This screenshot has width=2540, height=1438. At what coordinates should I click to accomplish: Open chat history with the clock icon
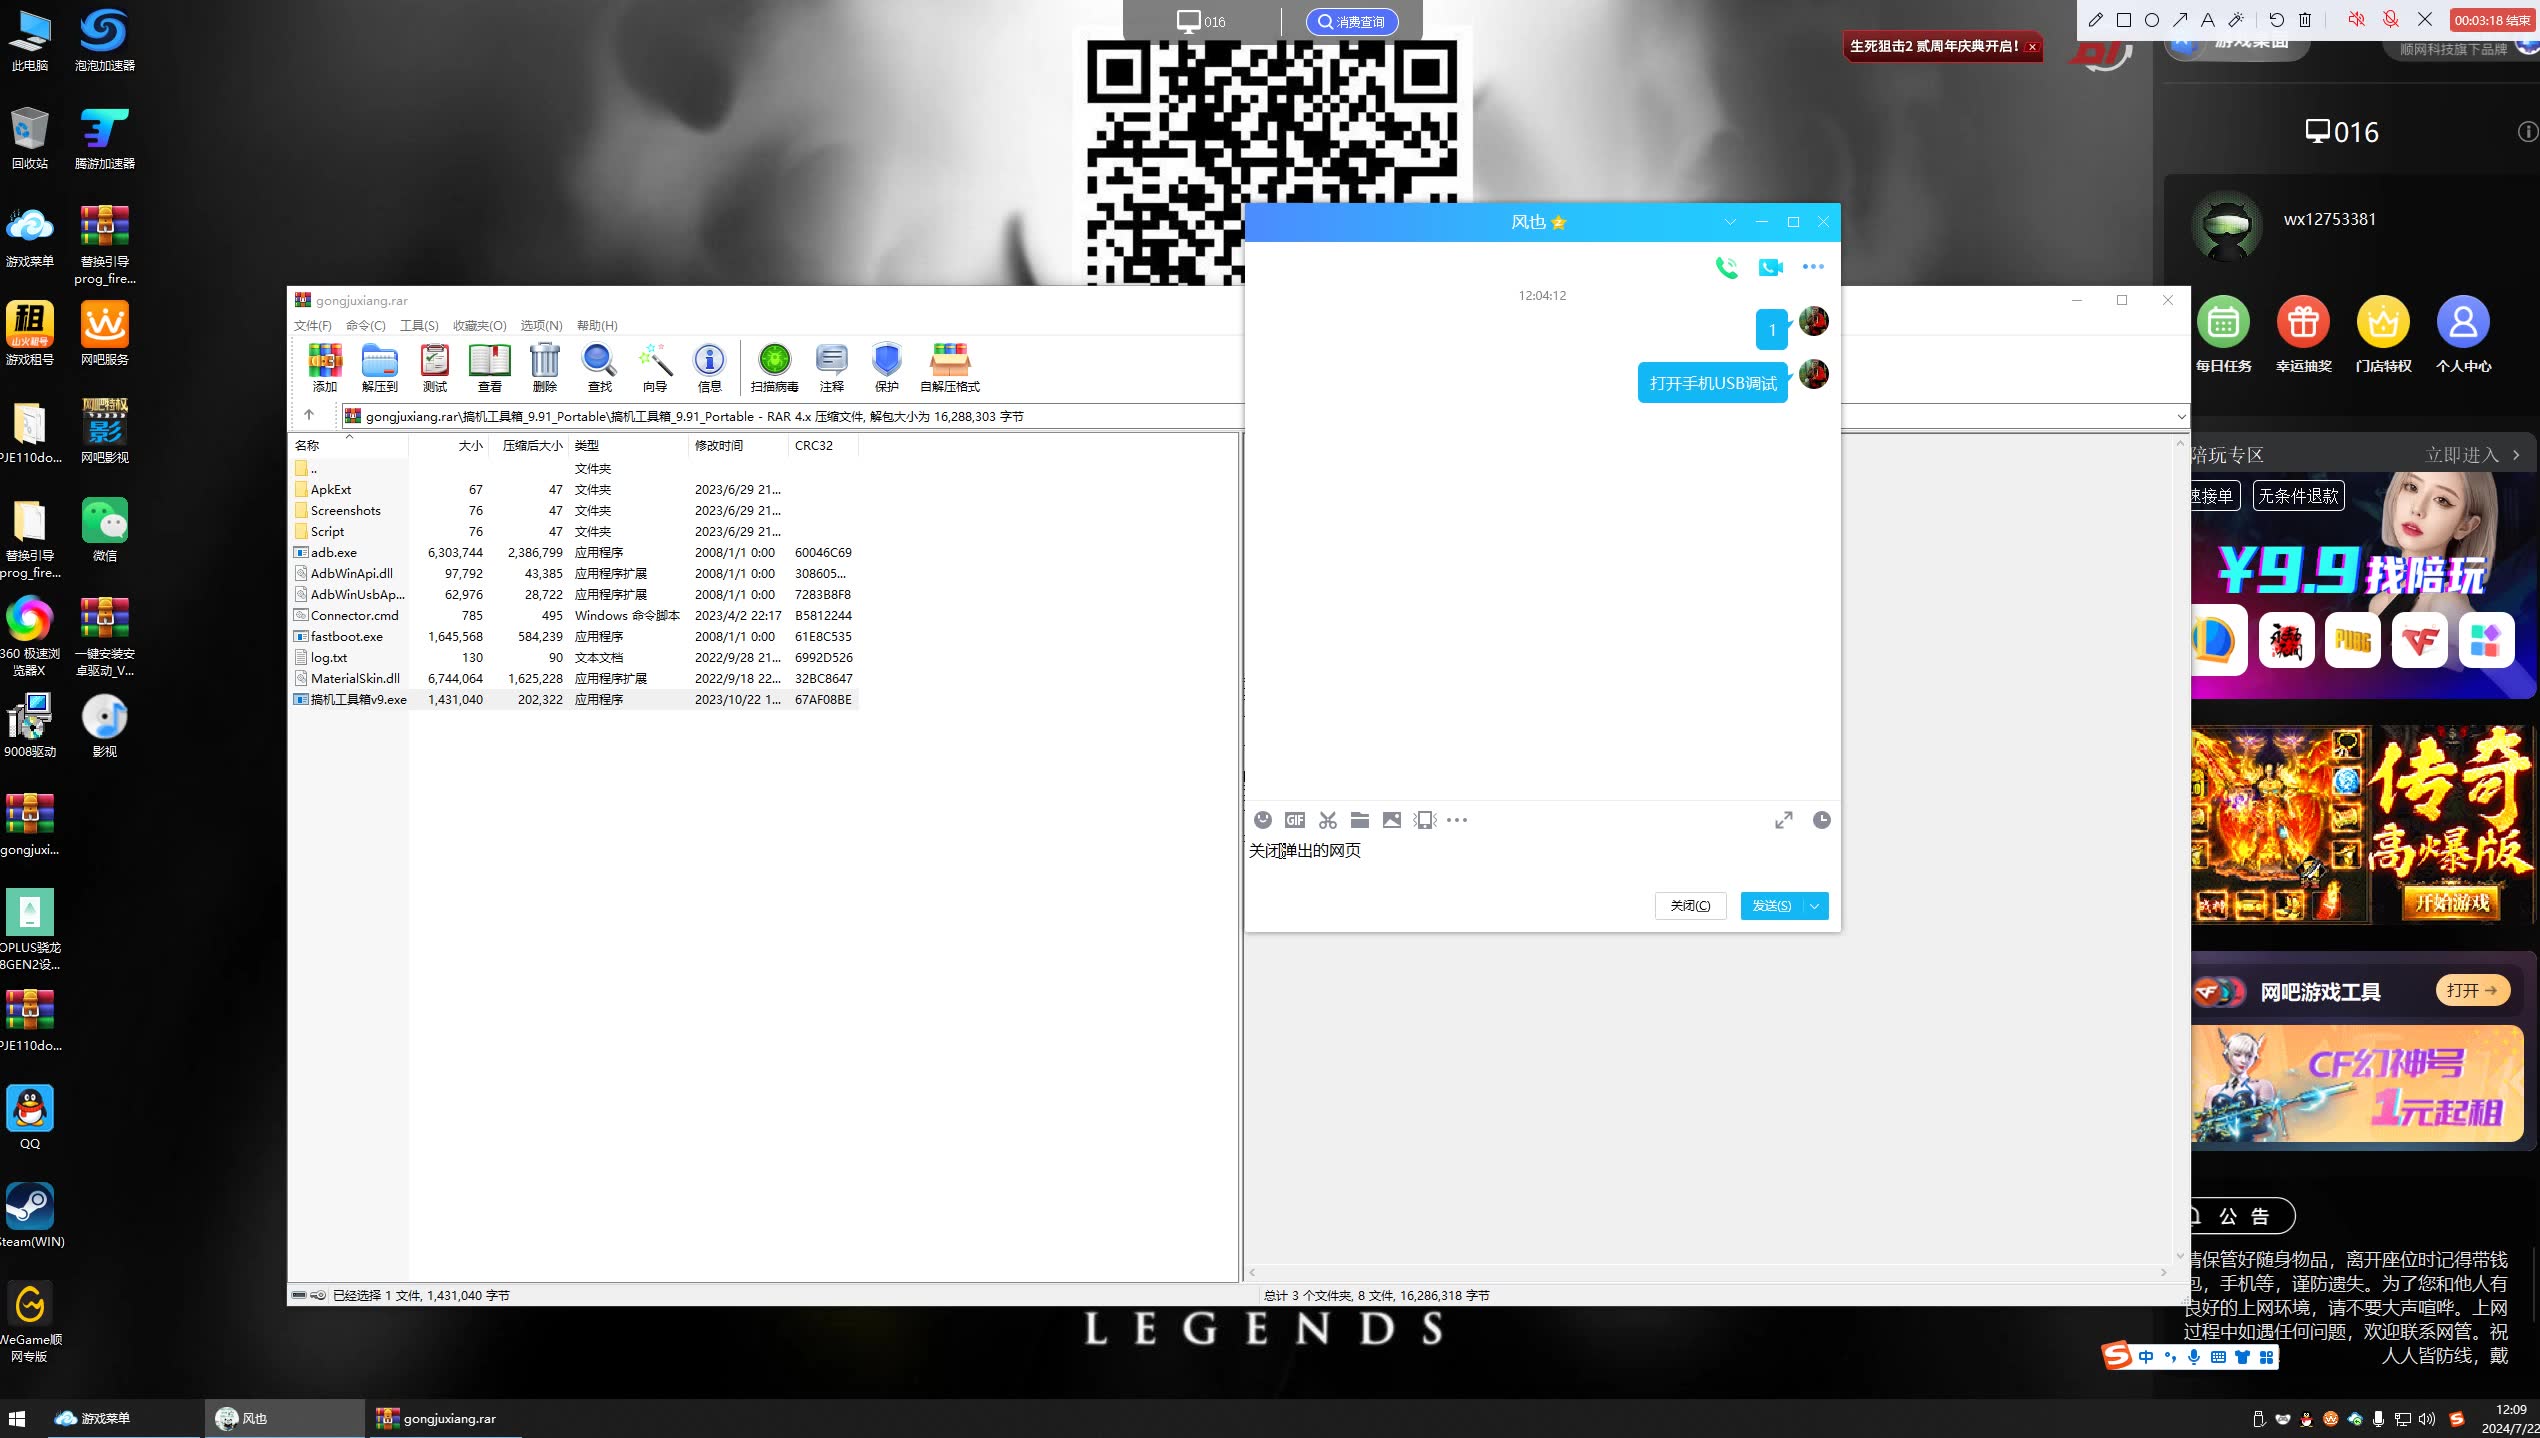click(1822, 820)
